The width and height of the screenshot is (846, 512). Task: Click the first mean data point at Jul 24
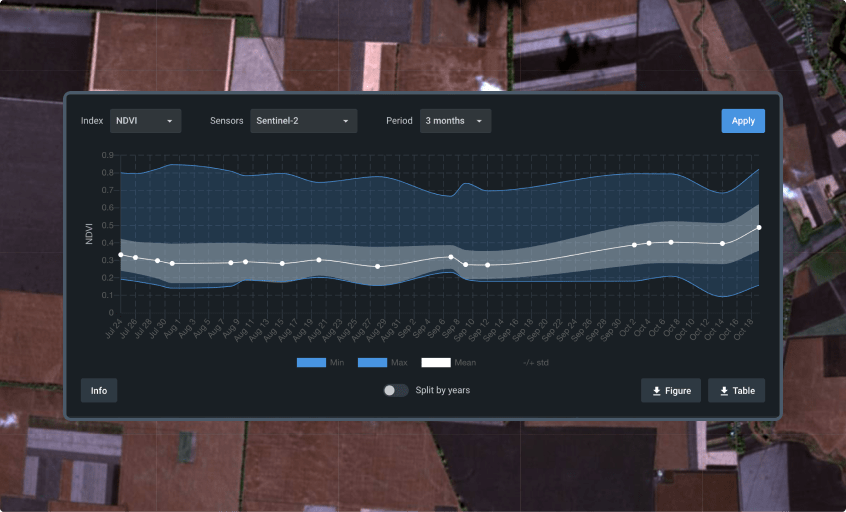(x=121, y=255)
